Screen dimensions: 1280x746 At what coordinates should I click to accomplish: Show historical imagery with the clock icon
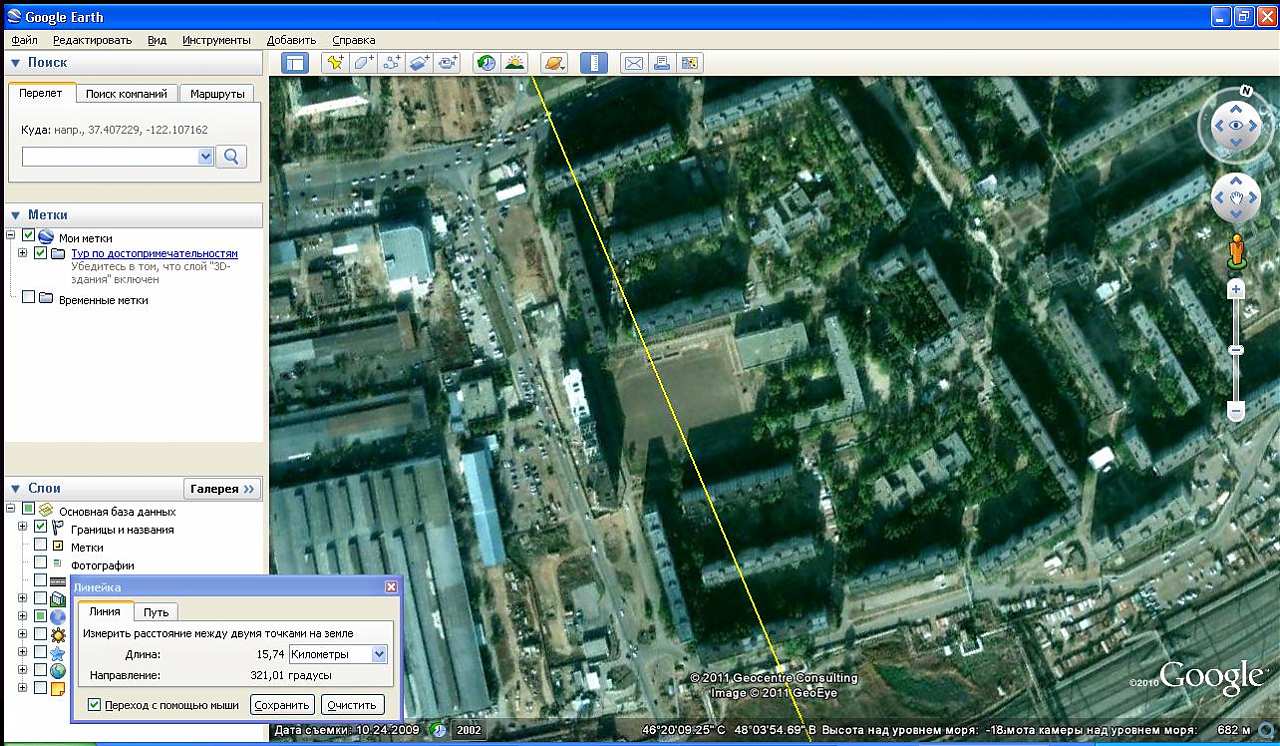pos(486,63)
